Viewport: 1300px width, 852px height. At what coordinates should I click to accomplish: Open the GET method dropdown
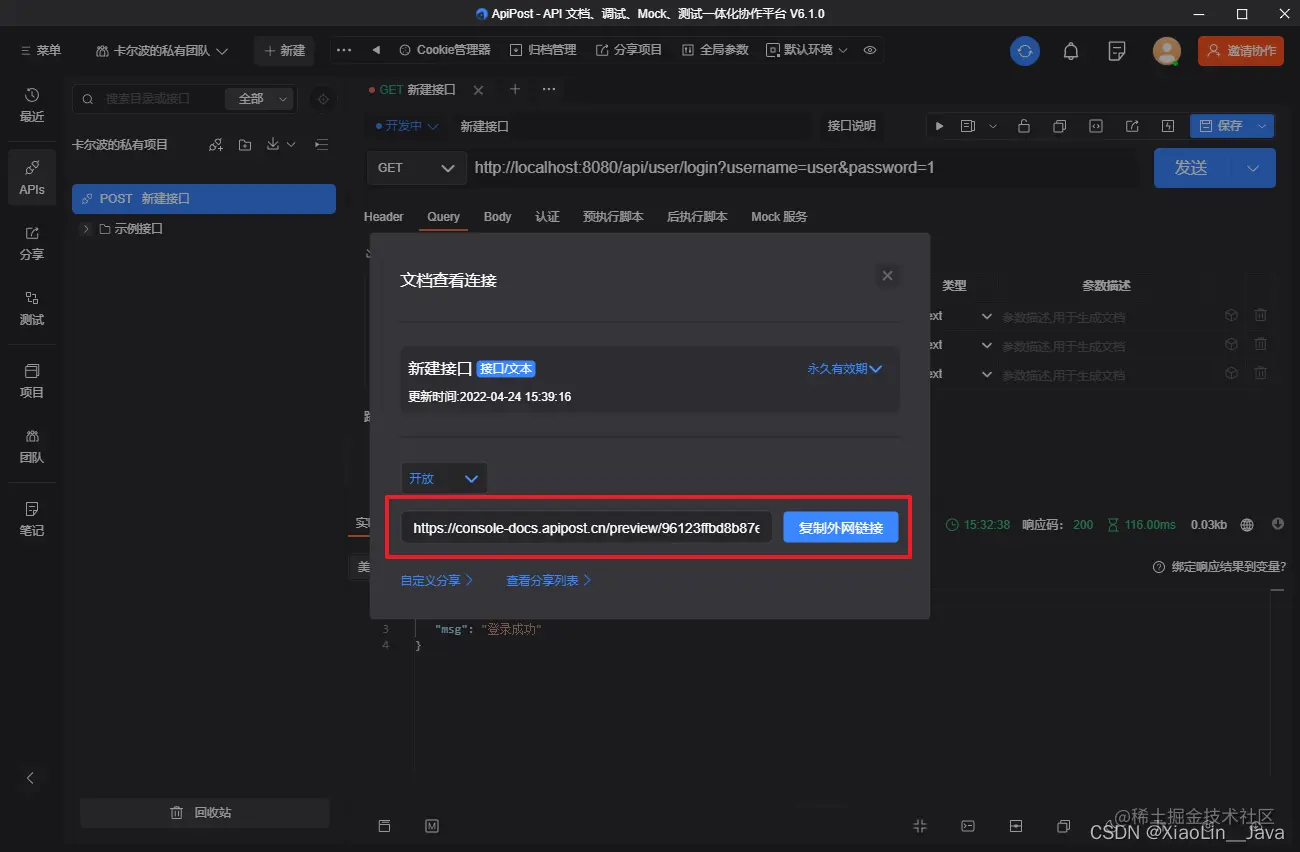(x=417, y=168)
